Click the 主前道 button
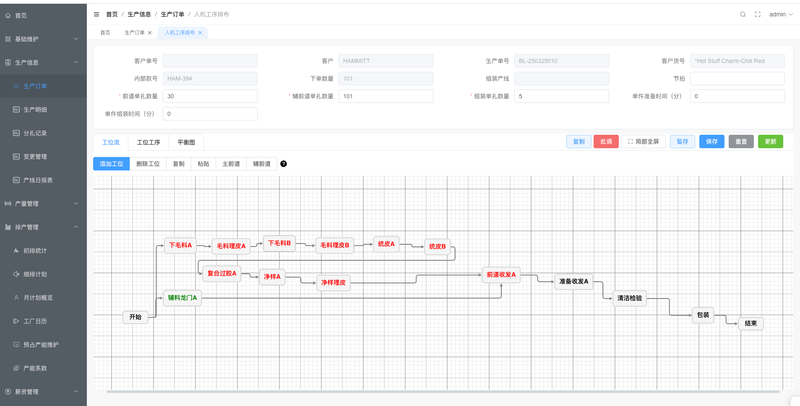Viewport: 800px width, 406px height. tap(231, 164)
